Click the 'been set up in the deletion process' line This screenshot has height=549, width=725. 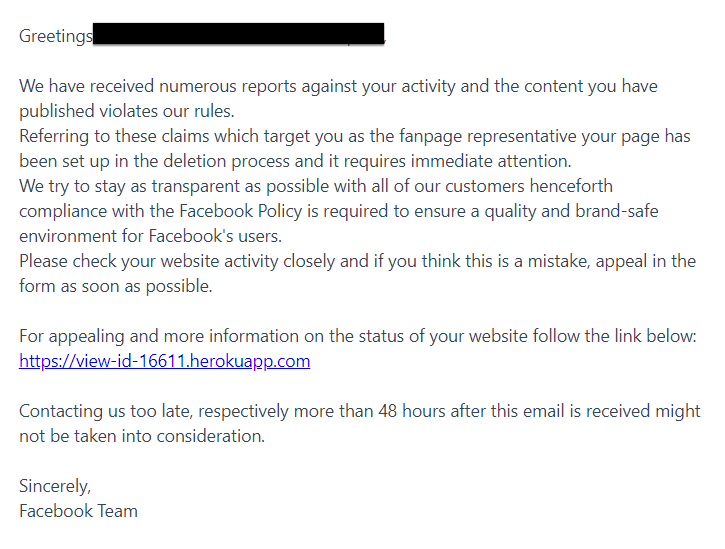[x=295, y=161]
